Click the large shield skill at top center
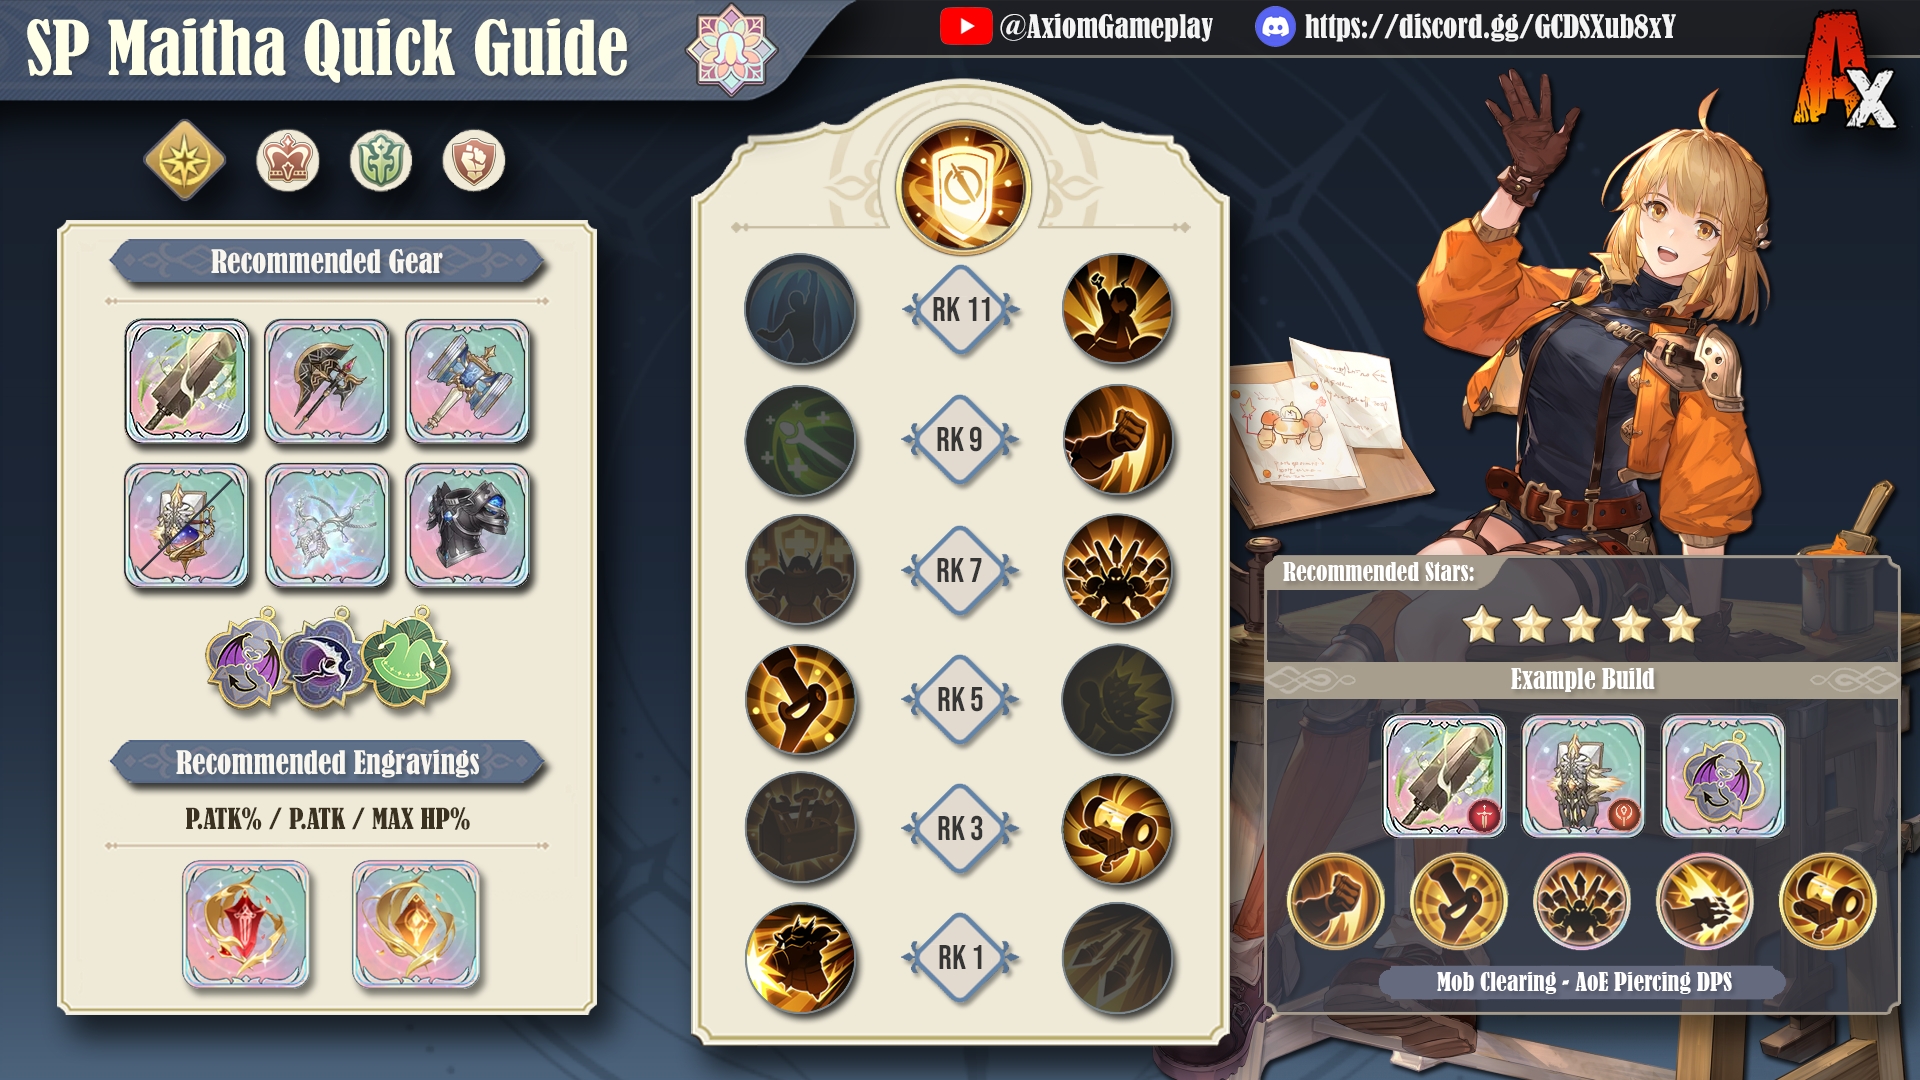Viewport: 1920px width, 1080px height. click(x=962, y=187)
